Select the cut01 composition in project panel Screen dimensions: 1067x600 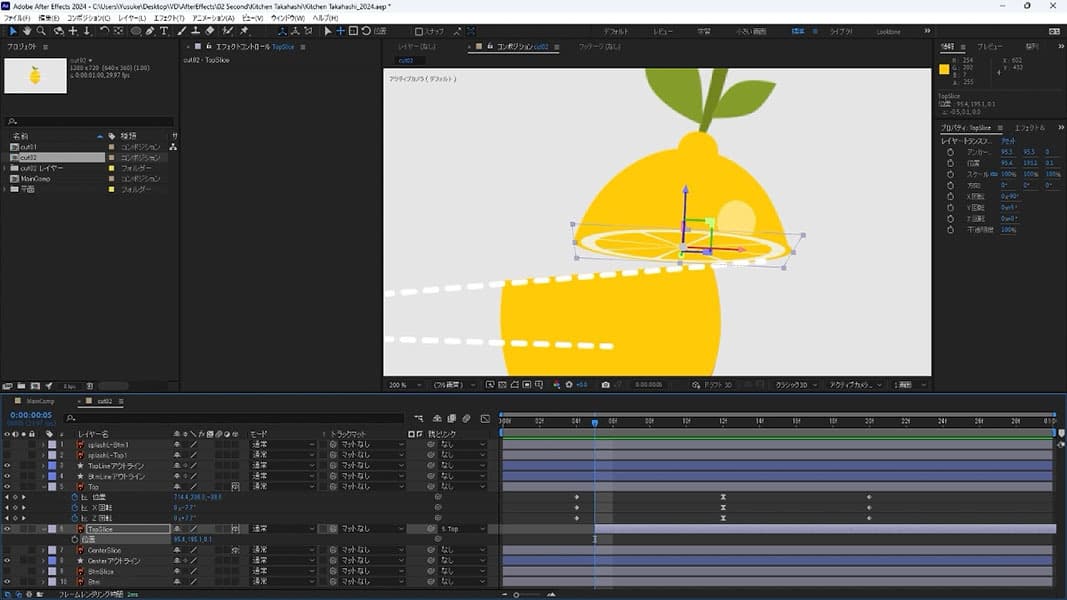28,147
